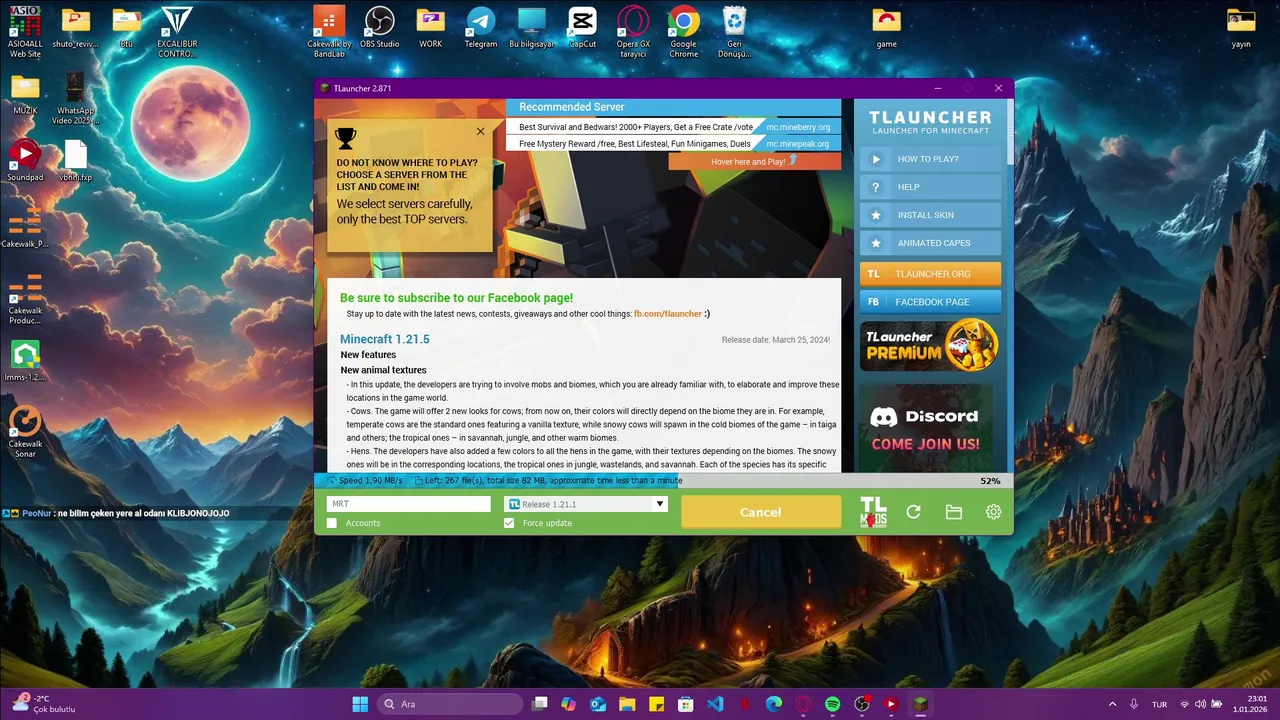Open the yayın desktop icon
This screenshot has width=1280, height=720.
pyautogui.click(x=1241, y=28)
